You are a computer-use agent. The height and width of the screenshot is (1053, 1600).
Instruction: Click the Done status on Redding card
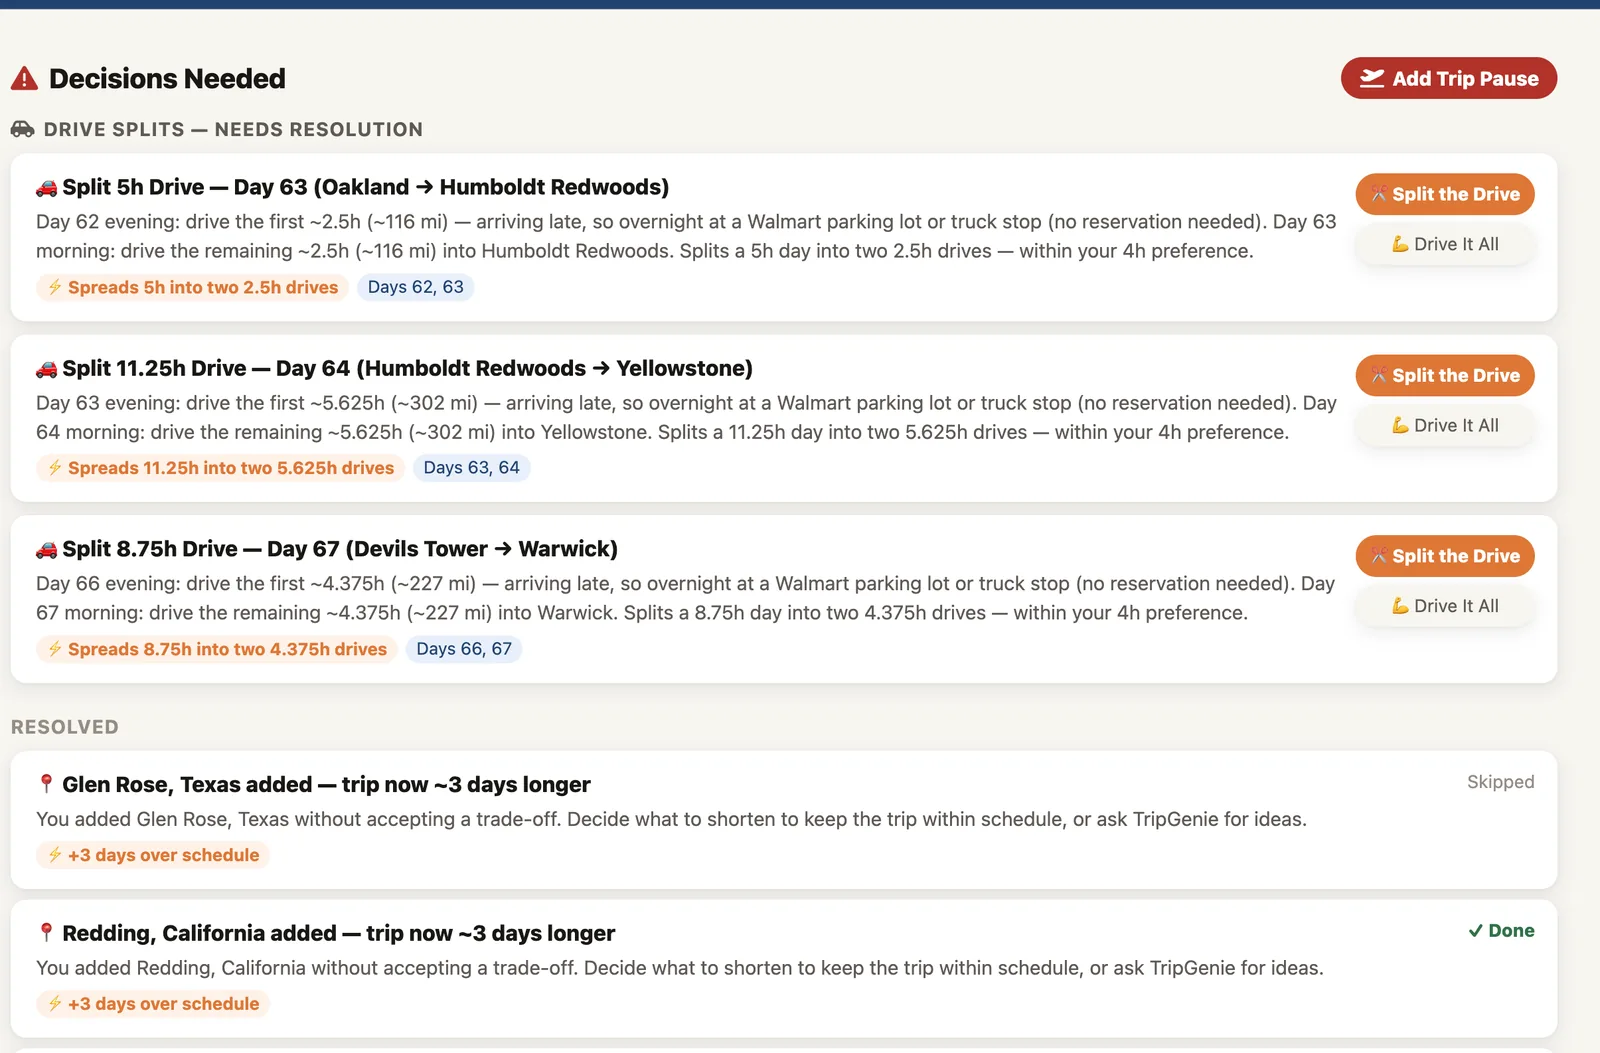(x=1501, y=931)
